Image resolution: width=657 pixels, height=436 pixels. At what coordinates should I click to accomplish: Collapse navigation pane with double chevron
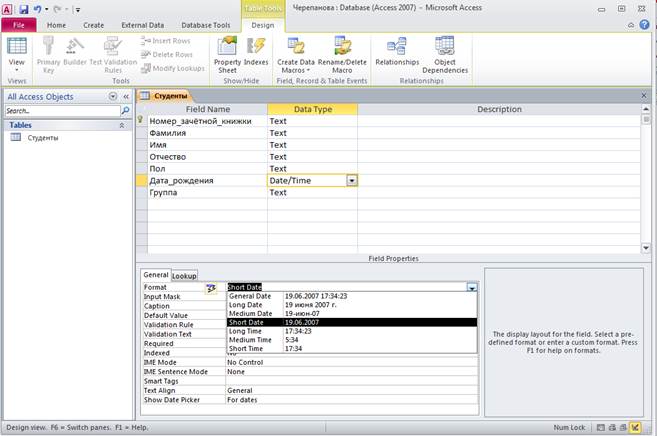click(126, 96)
